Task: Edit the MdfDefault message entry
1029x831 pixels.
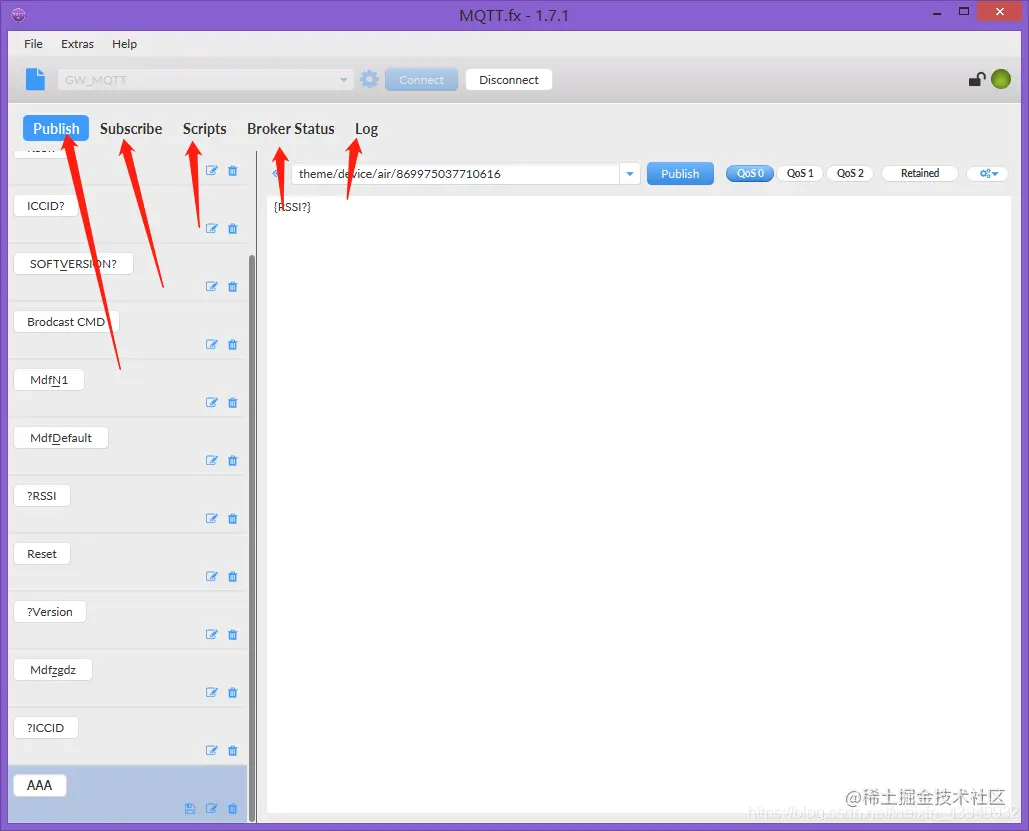Action: [x=211, y=460]
